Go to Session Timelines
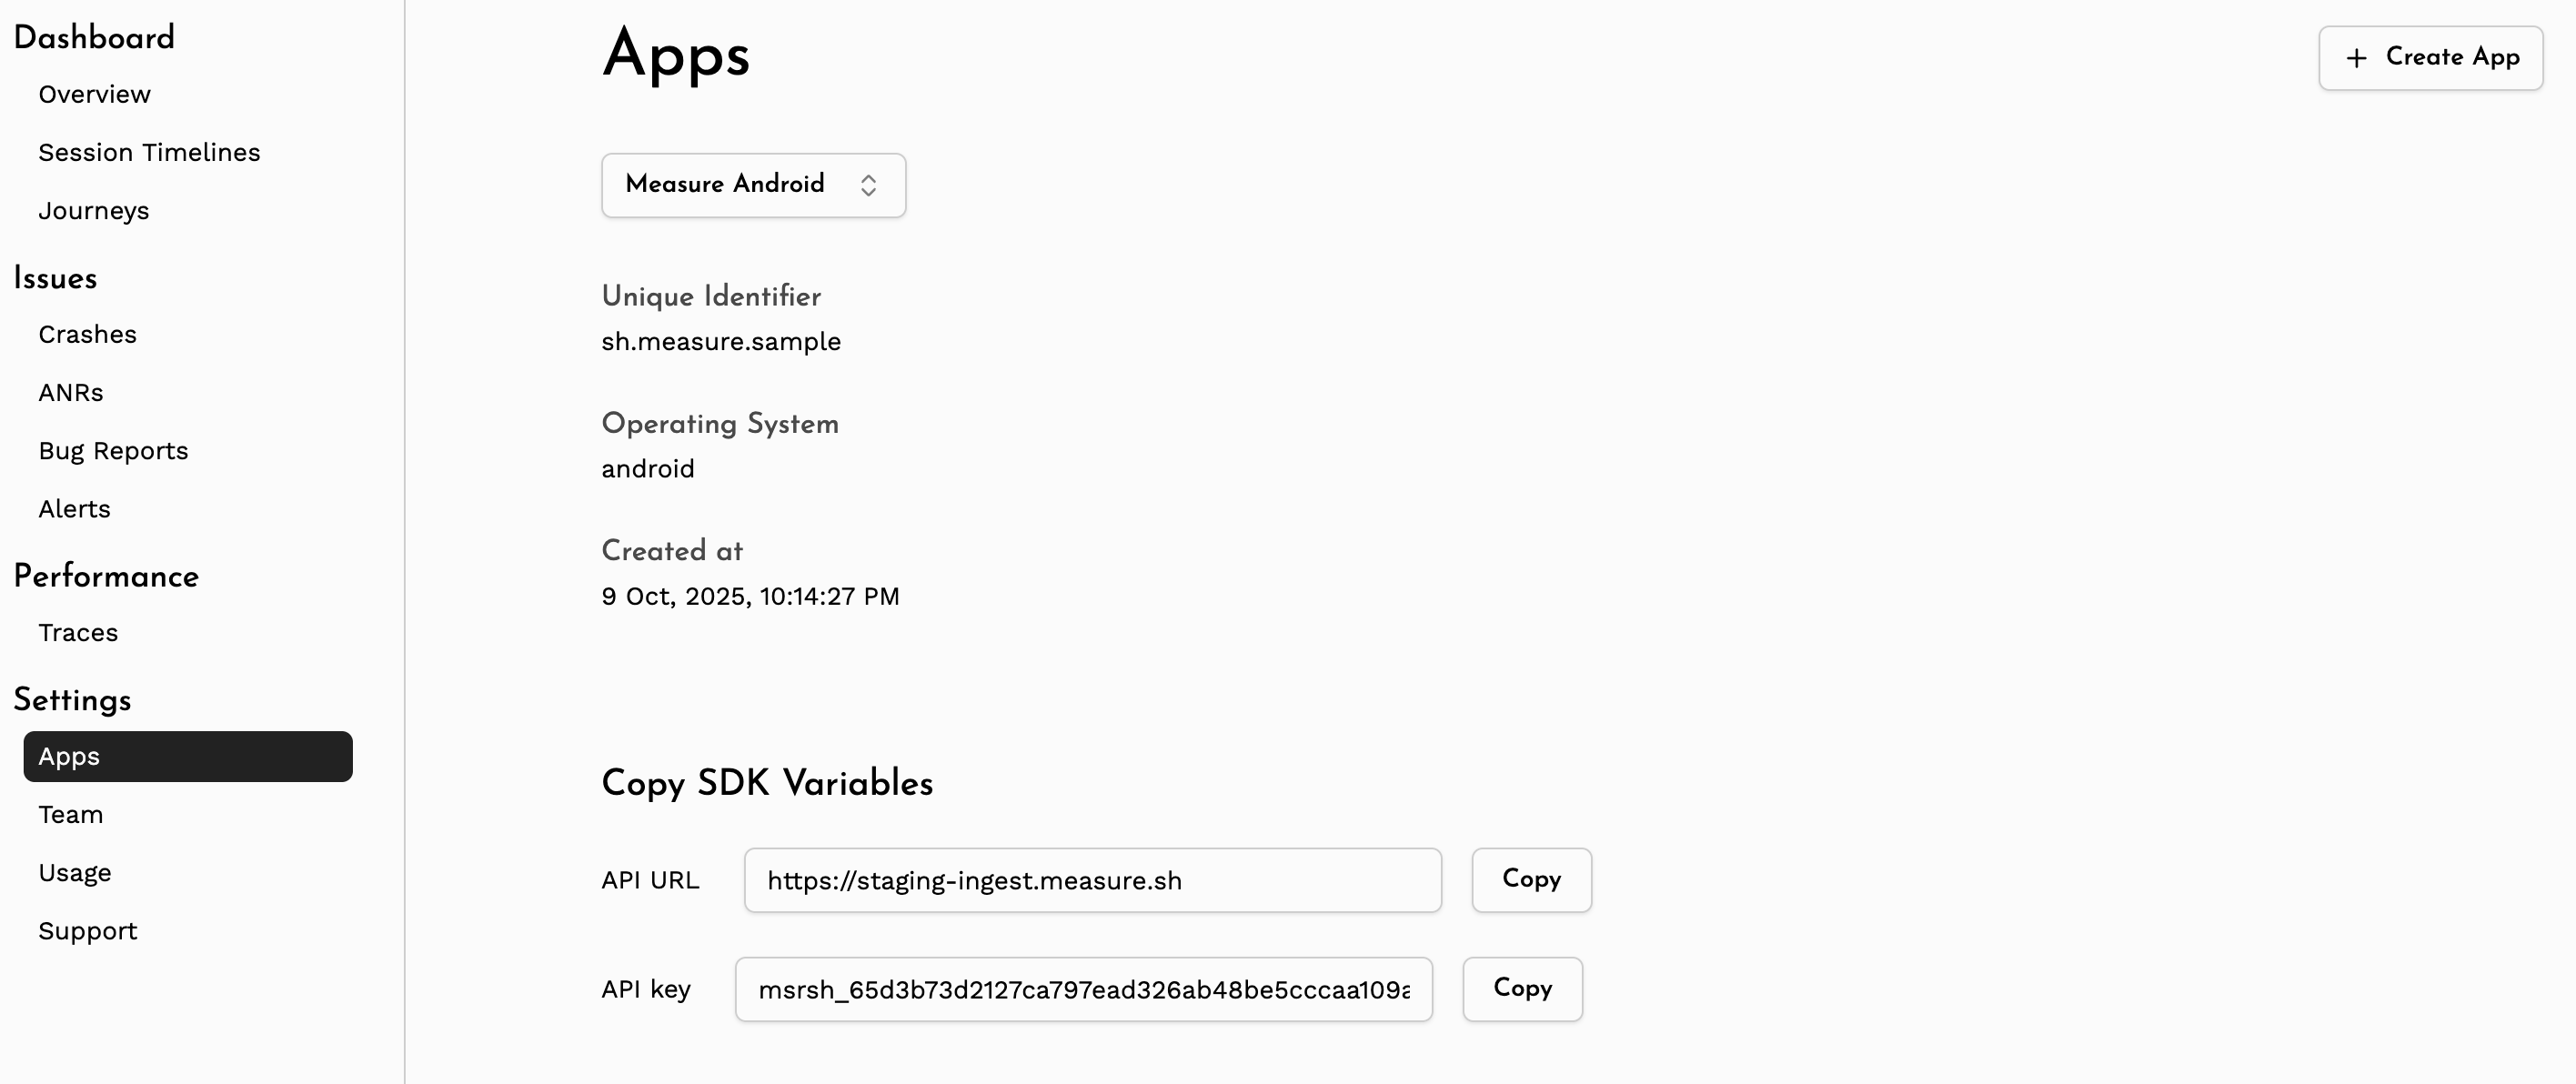 click(149, 152)
